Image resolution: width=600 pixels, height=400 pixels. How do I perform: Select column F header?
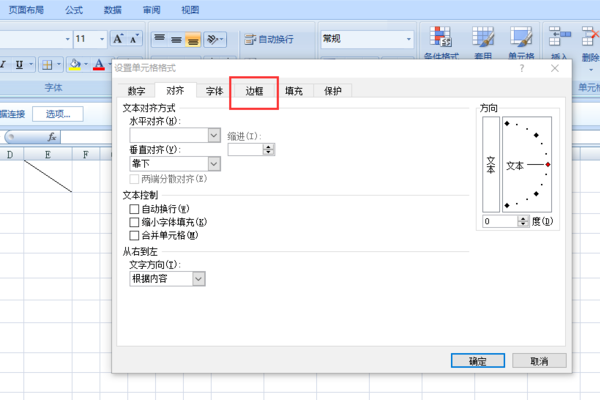pyautogui.click(x=86, y=155)
